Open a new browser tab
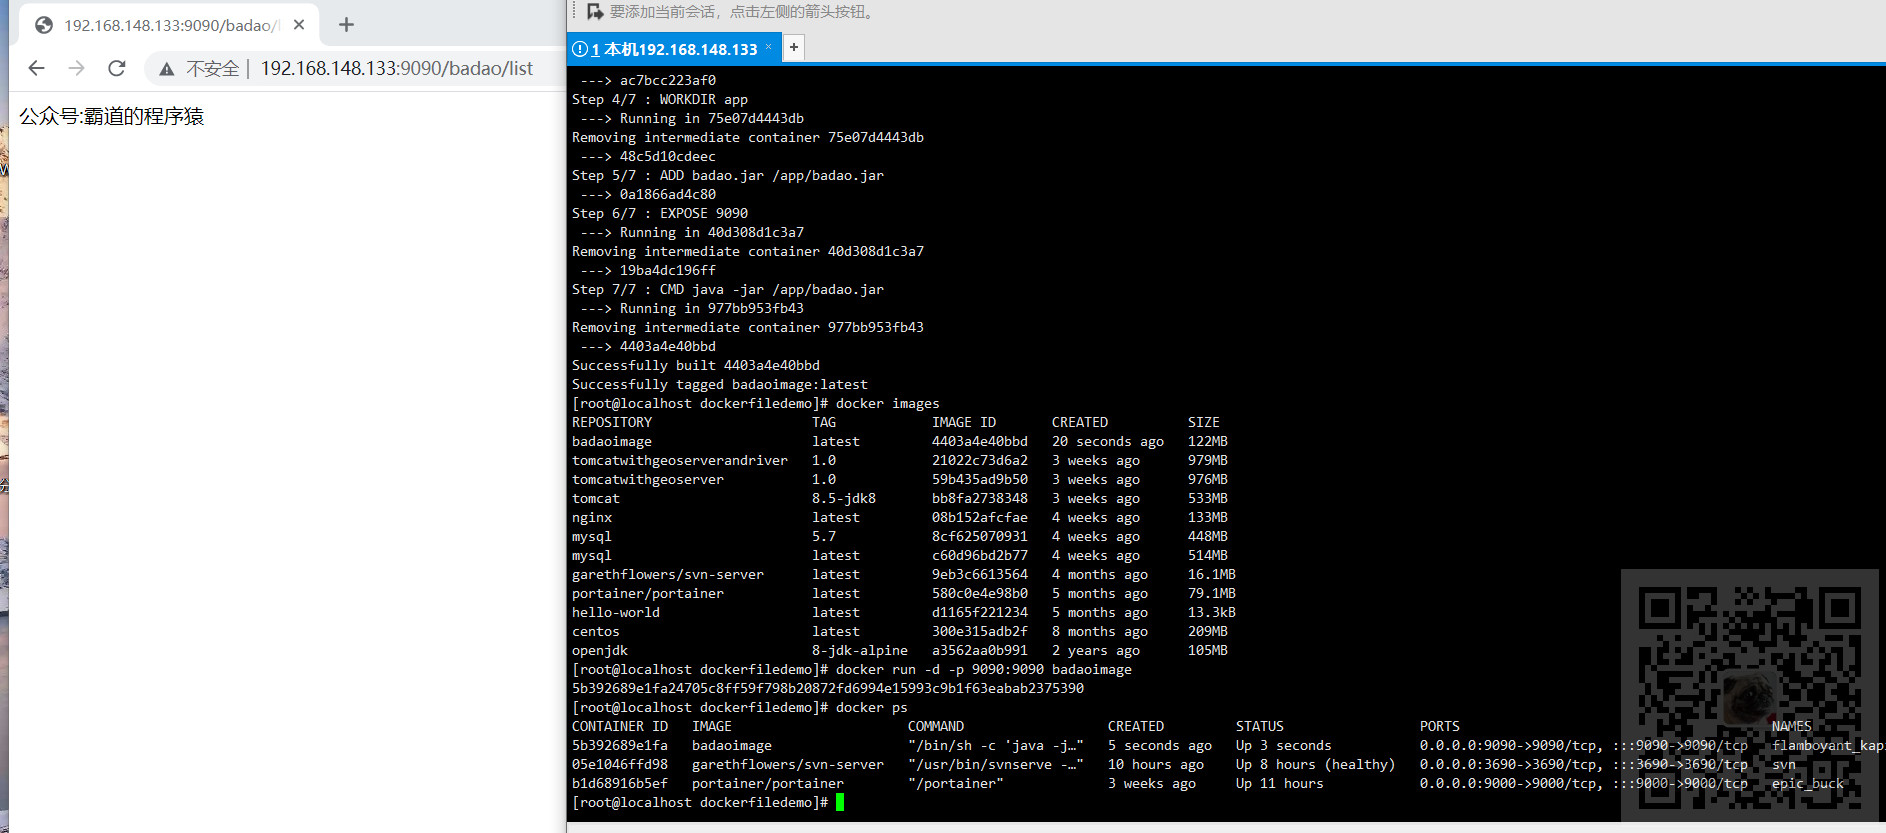Image resolution: width=1886 pixels, height=833 pixels. tap(346, 24)
